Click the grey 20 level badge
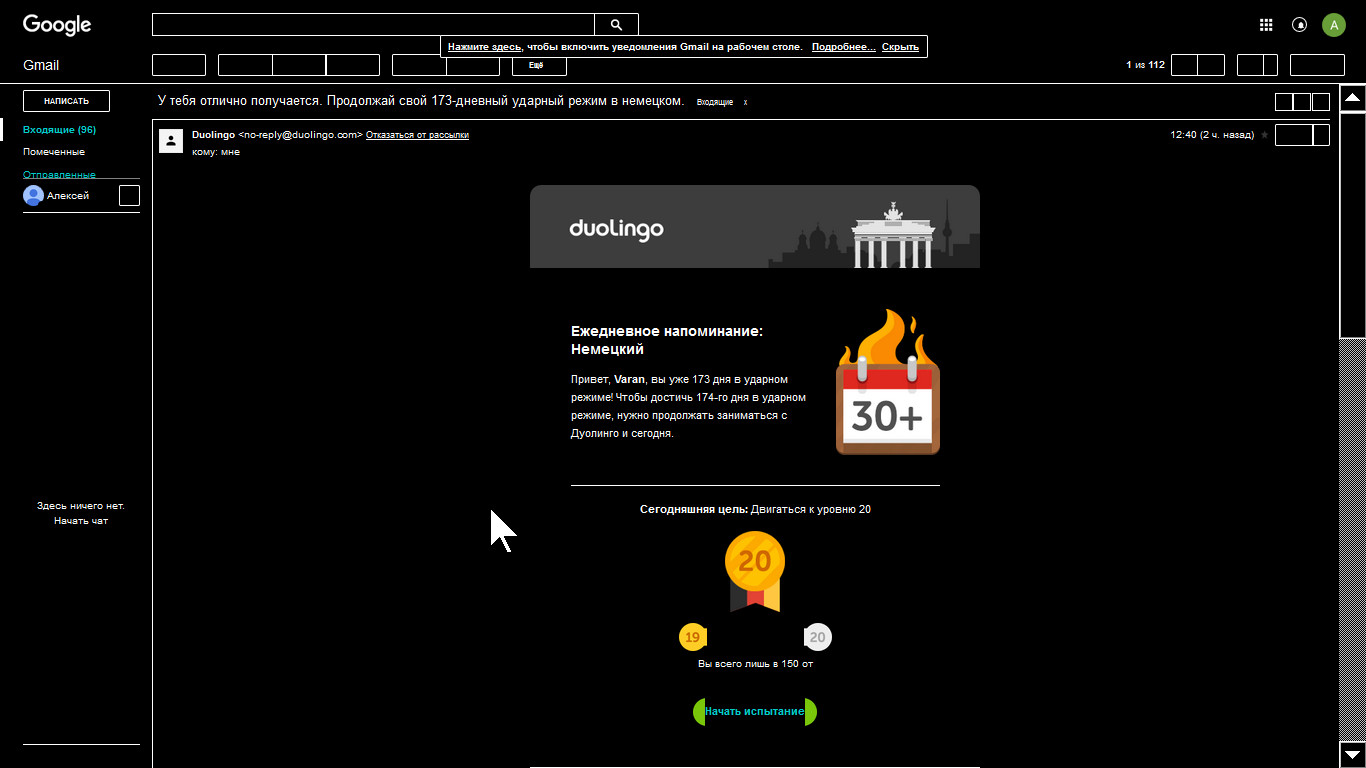Viewport: 1366px width, 768px height. [818, 637]
